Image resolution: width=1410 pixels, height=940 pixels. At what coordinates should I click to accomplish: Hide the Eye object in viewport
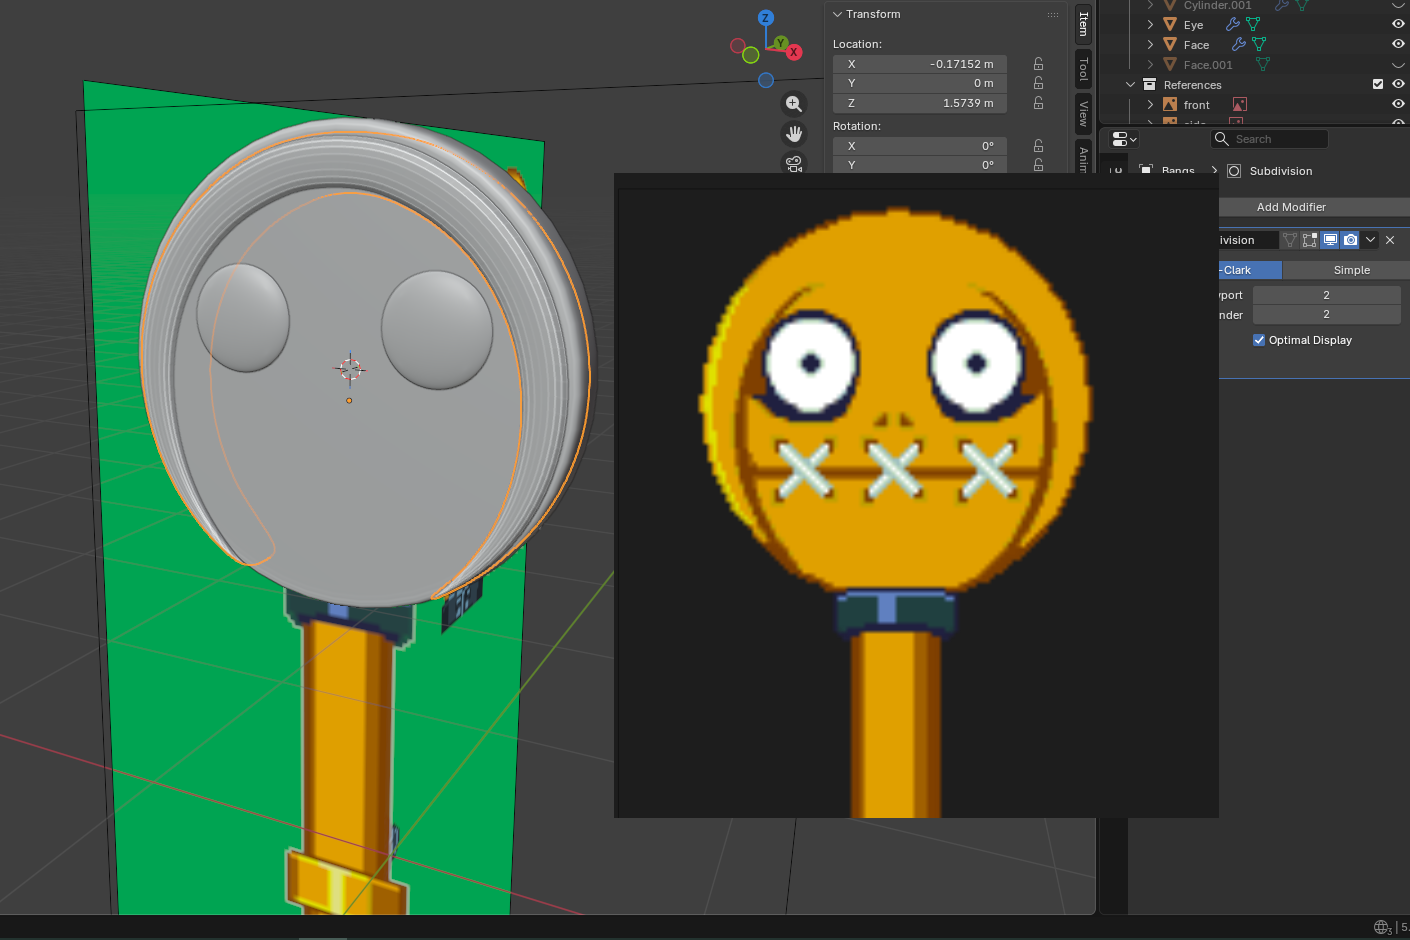tap(1398, 24)
